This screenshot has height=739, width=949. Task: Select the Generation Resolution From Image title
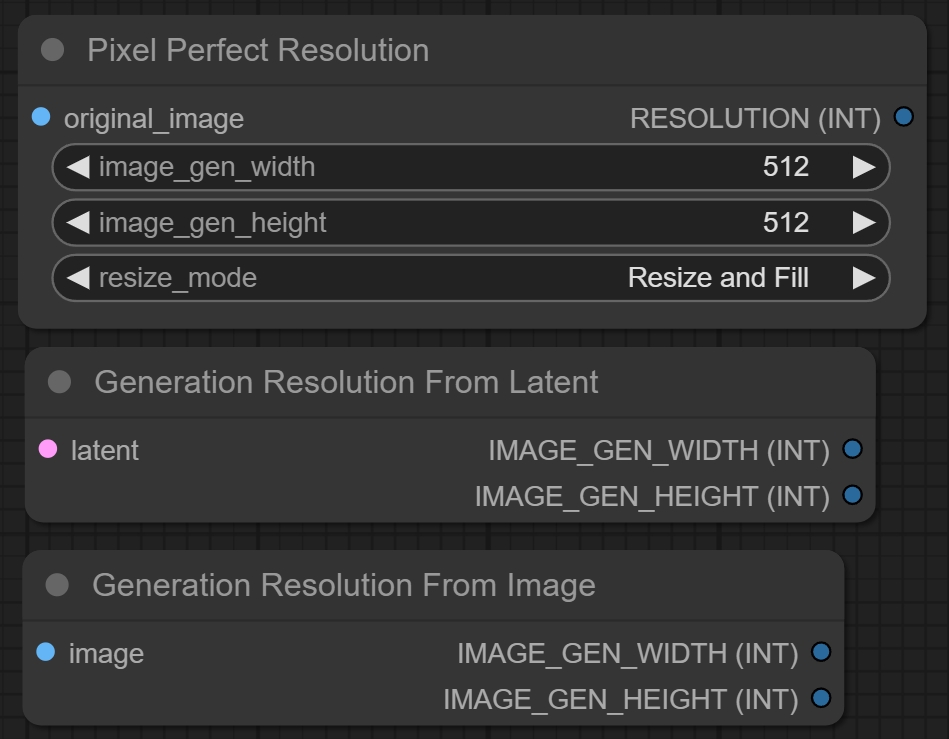coord(343,585)
